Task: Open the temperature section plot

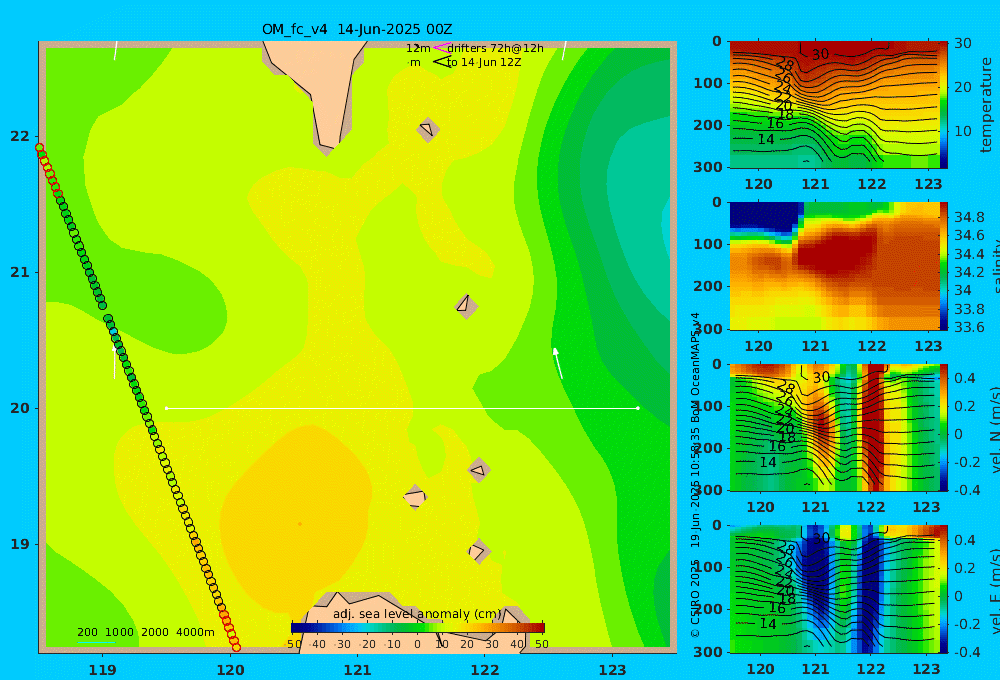Action: (834, 105)
